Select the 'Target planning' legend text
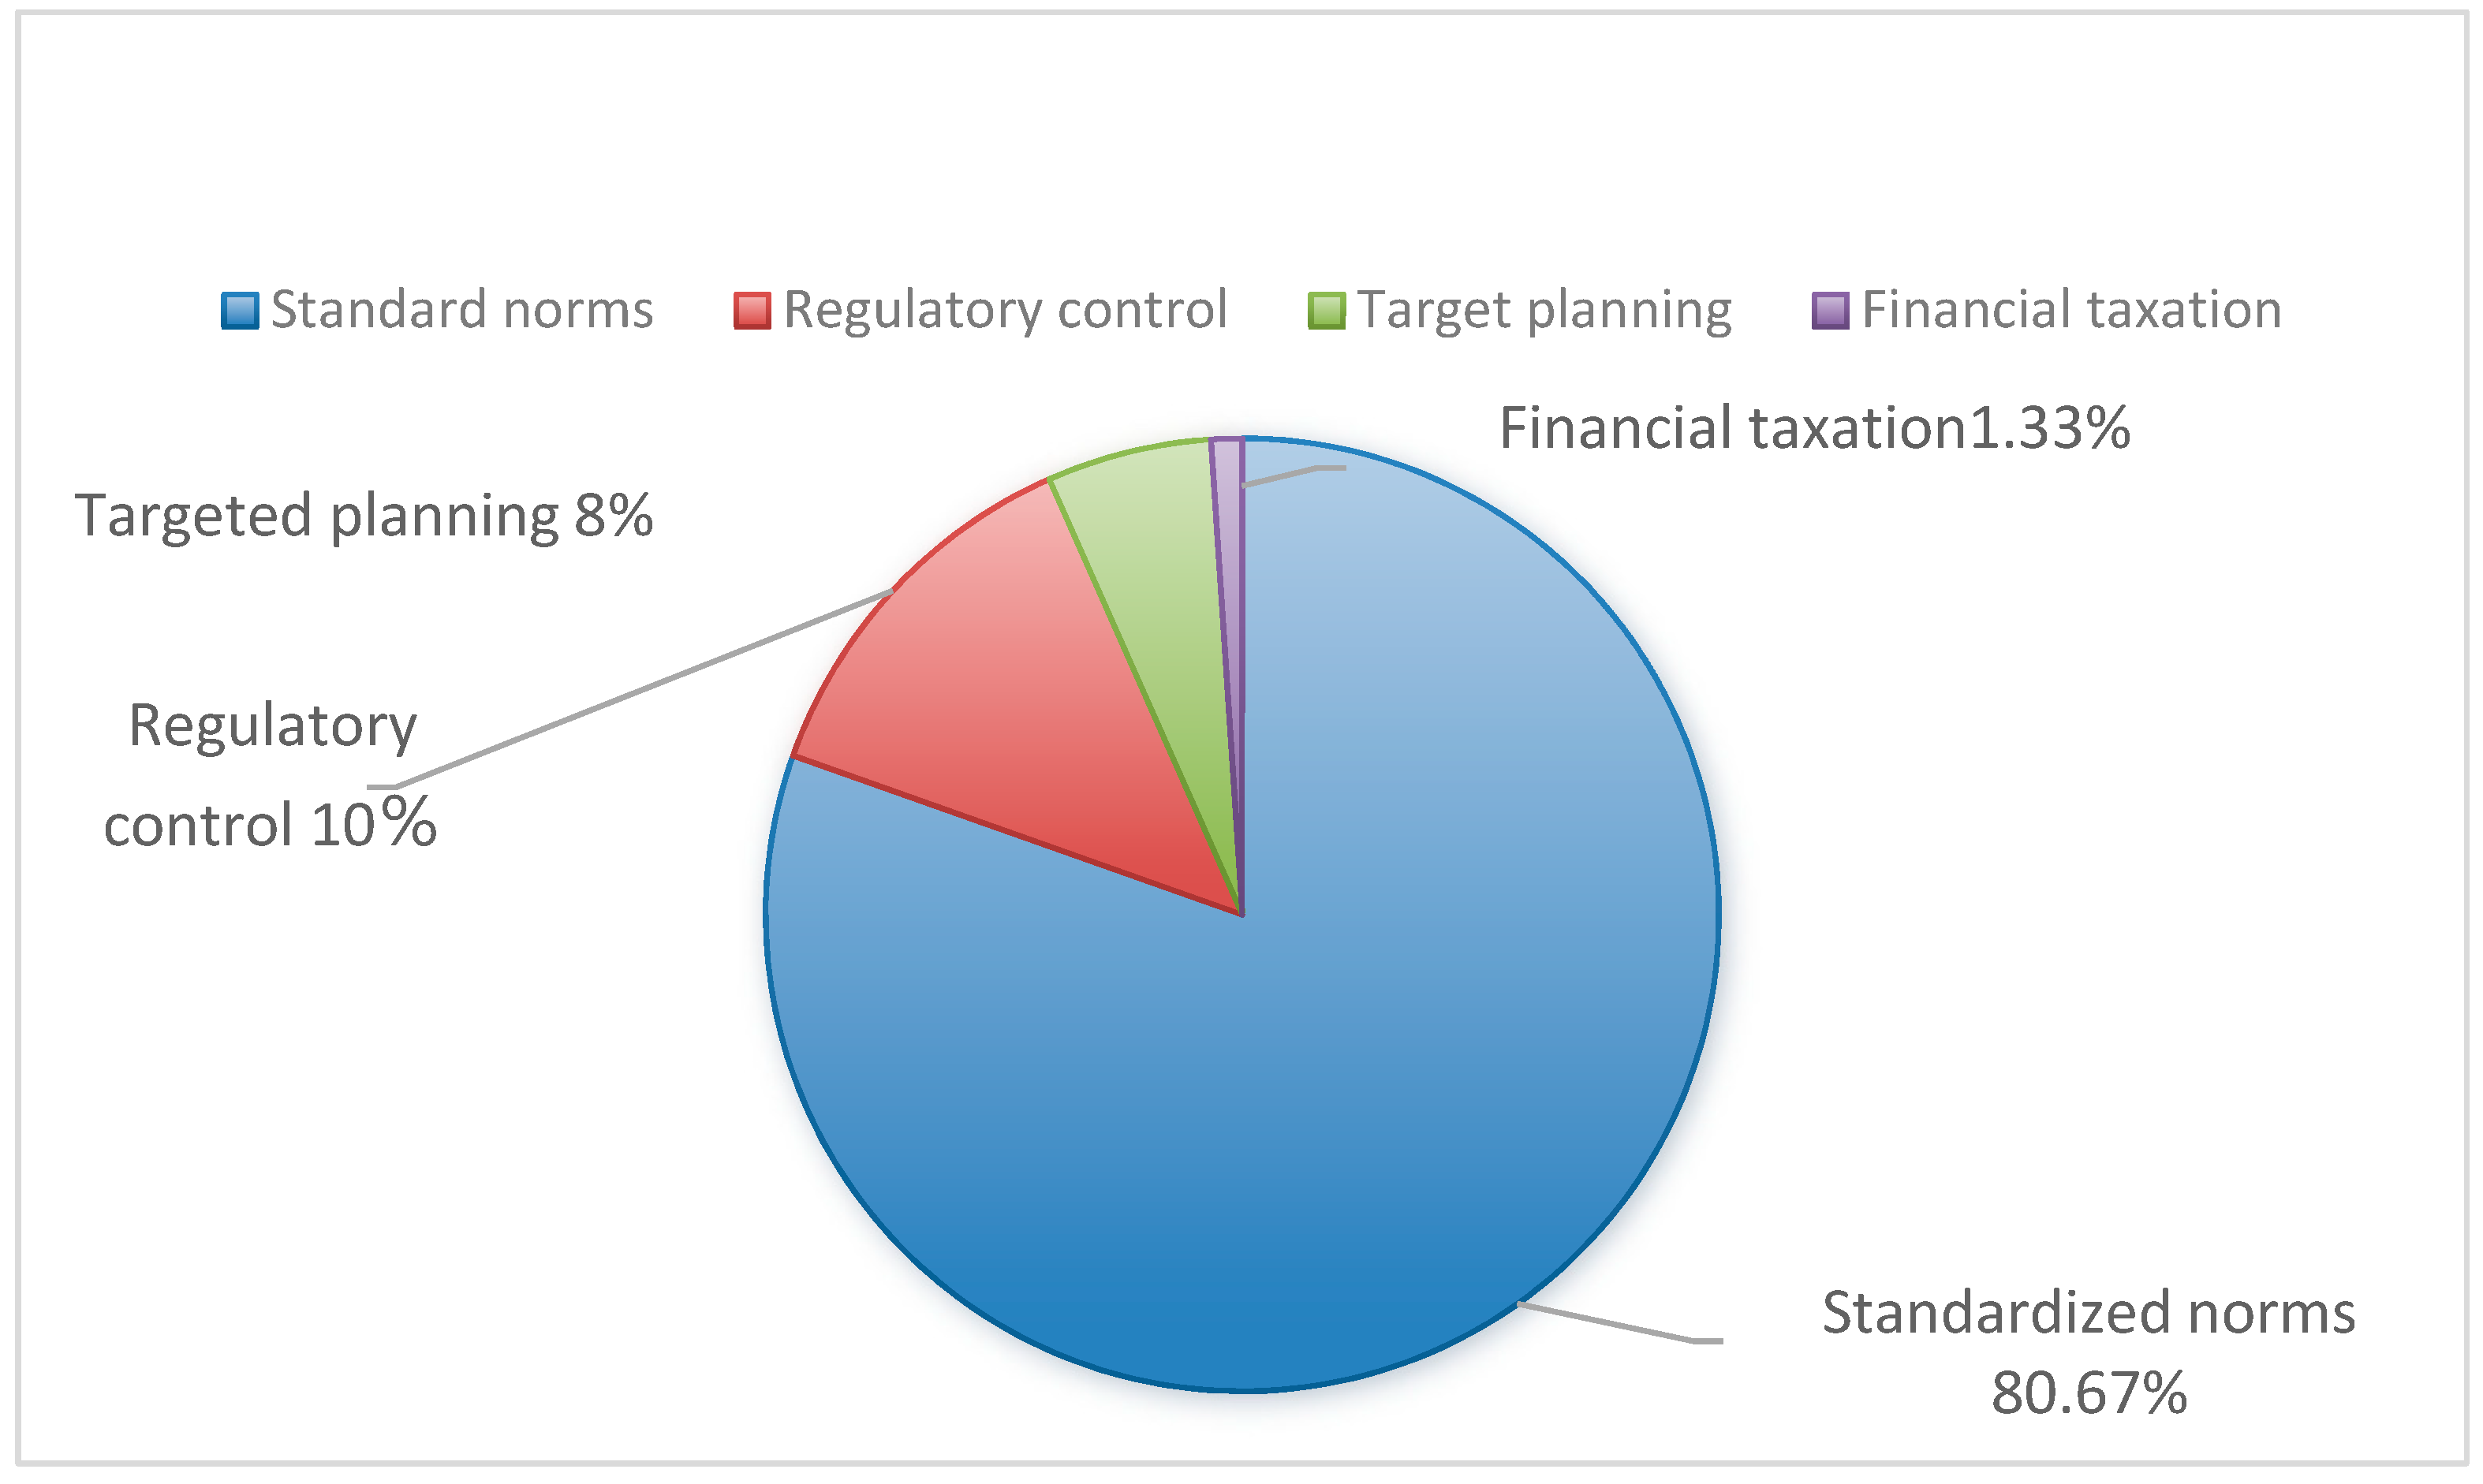The height and width of the screenshot is (1484, 2483). pos(1545,310)
